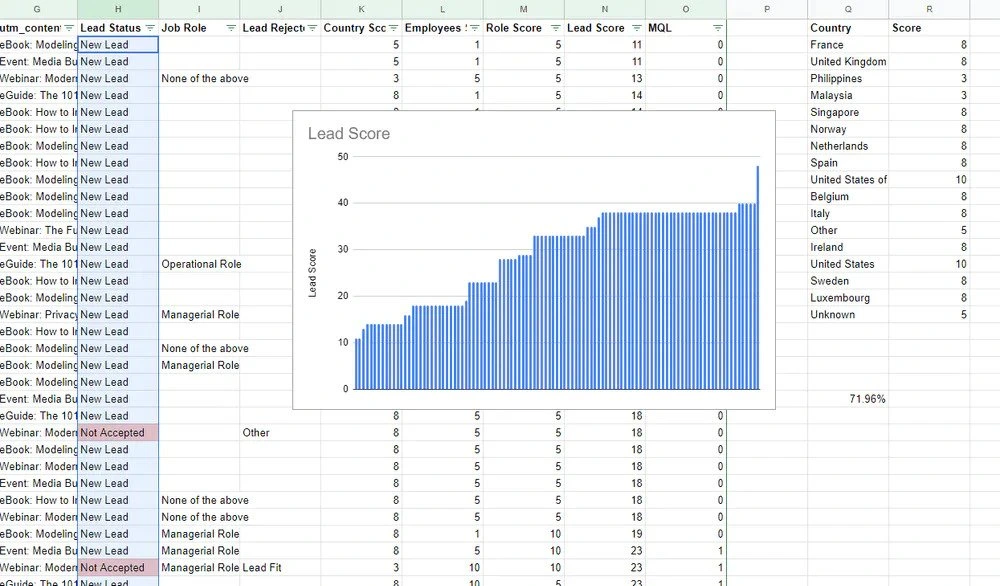Screen dimensions: 1000x586
Task: Select the Malaysia cell
Action: [848, 96]
